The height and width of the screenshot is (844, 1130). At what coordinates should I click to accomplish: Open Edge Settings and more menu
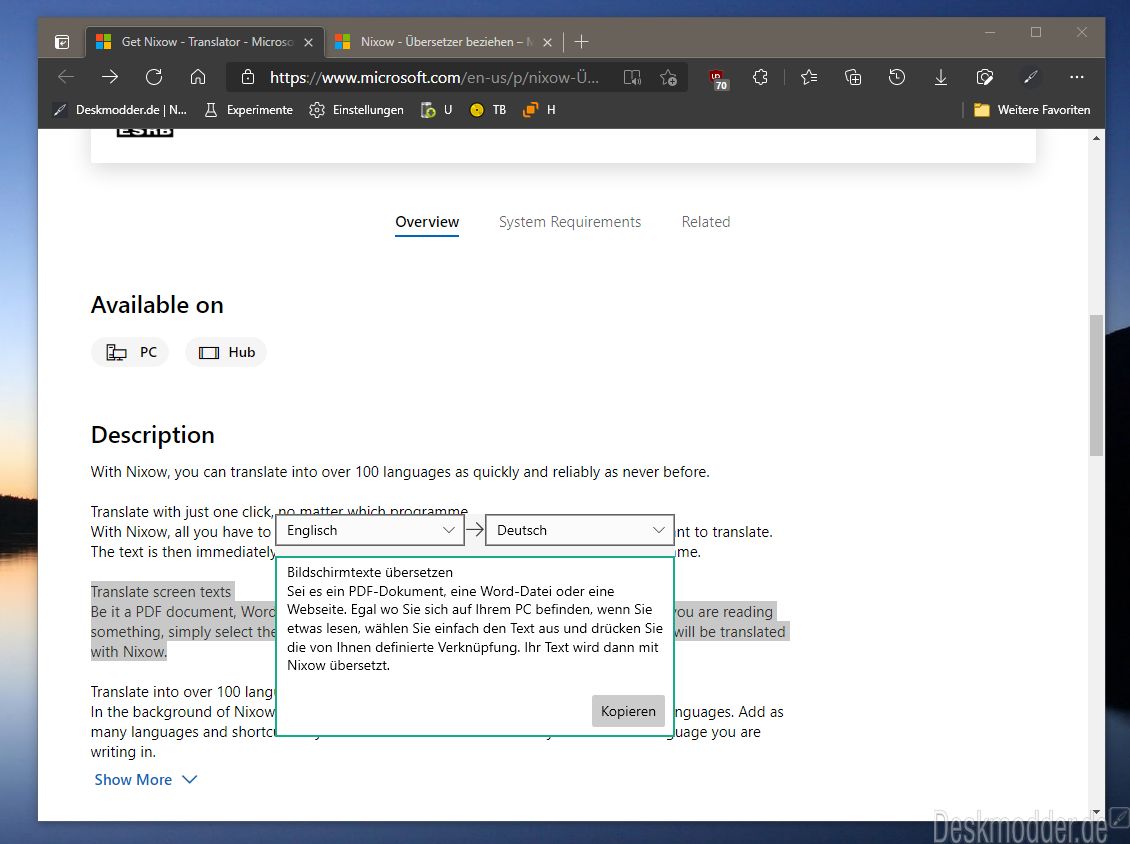coord(1077,77)
